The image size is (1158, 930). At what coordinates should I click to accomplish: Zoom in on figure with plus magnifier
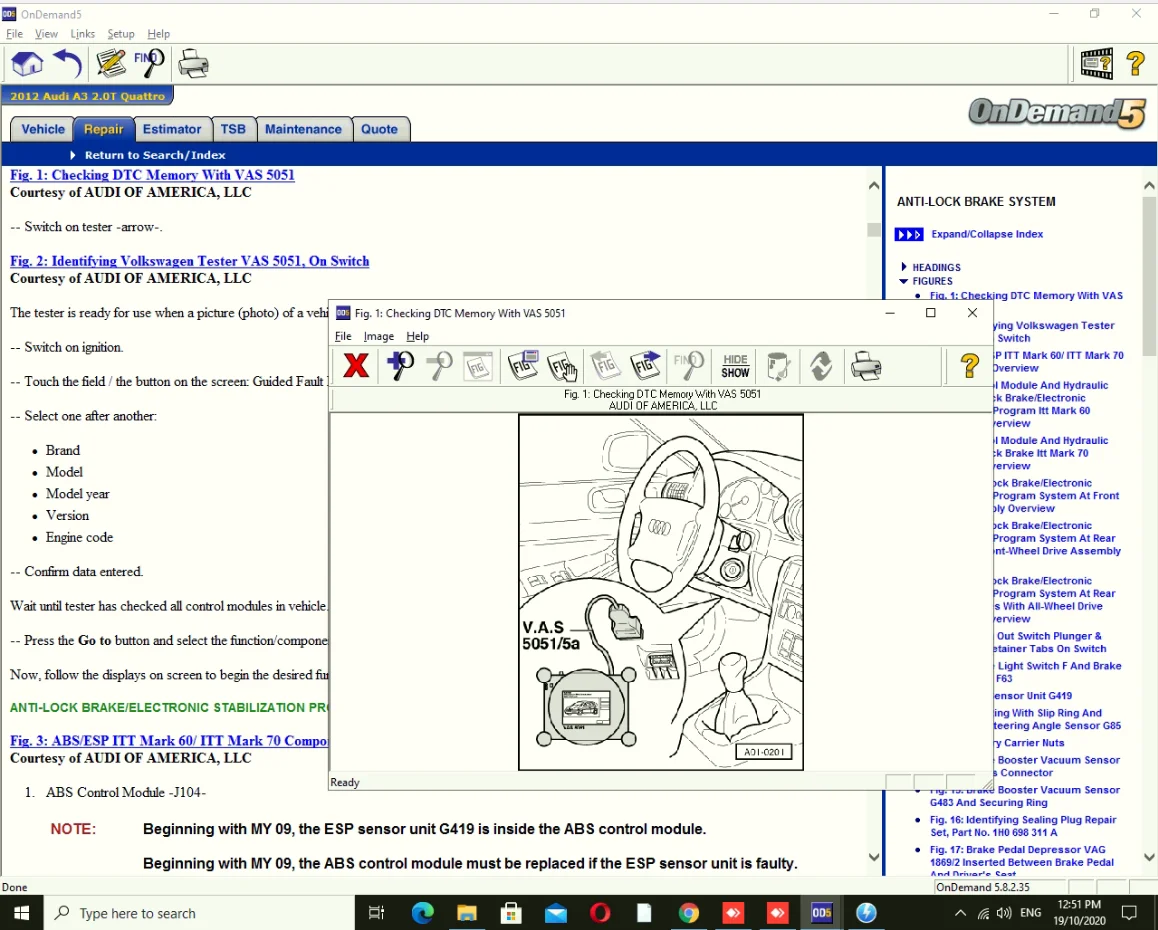coord(401,366)
